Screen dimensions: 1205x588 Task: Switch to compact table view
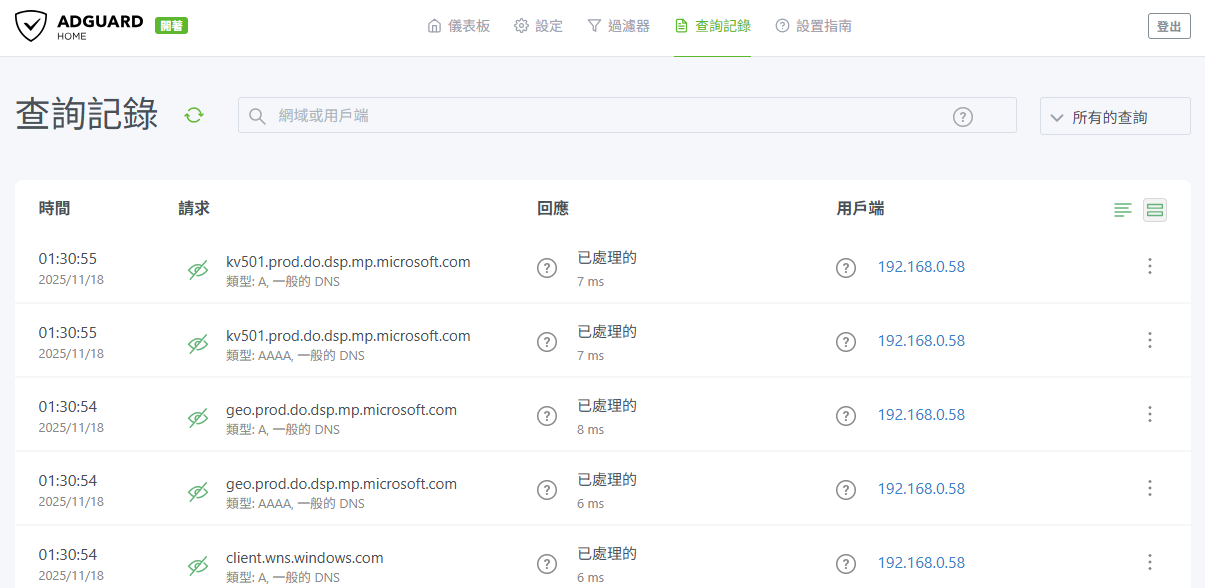coord(1123,210)
